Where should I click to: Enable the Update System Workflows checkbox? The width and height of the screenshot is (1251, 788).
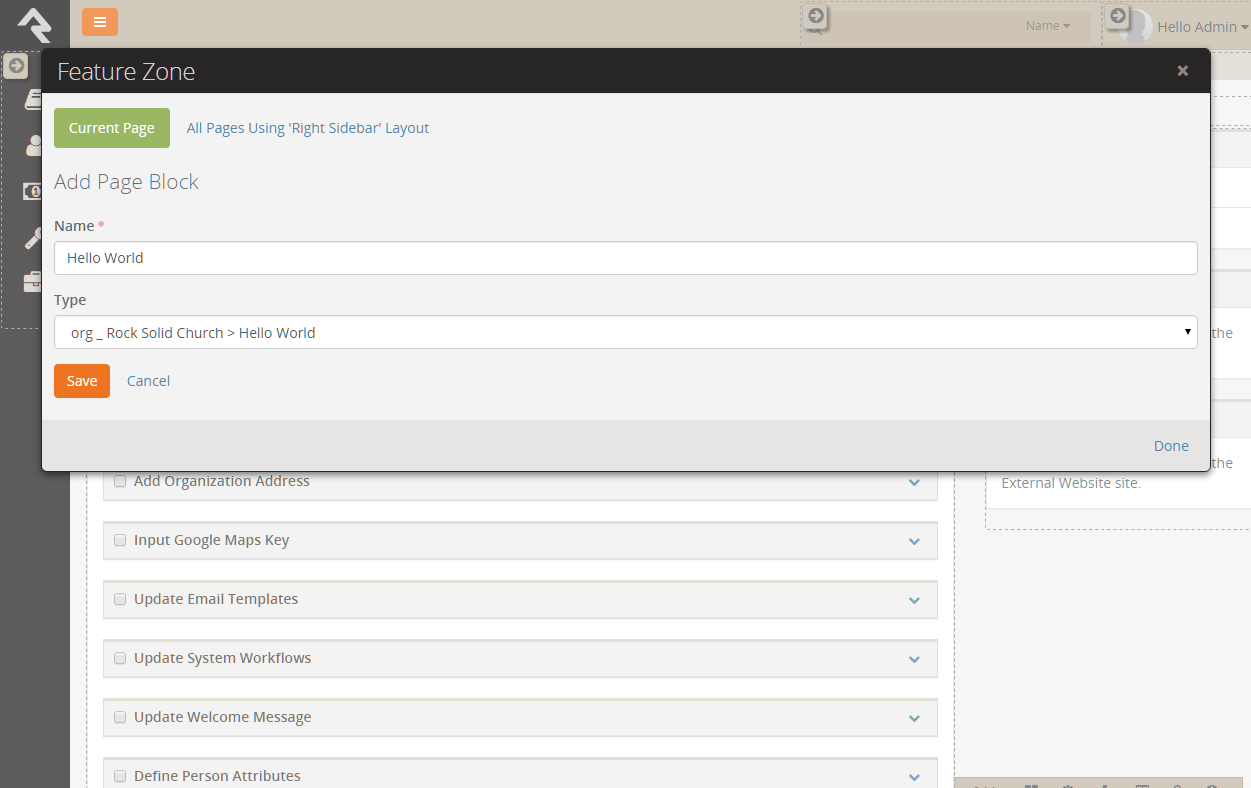click(120, 658)
